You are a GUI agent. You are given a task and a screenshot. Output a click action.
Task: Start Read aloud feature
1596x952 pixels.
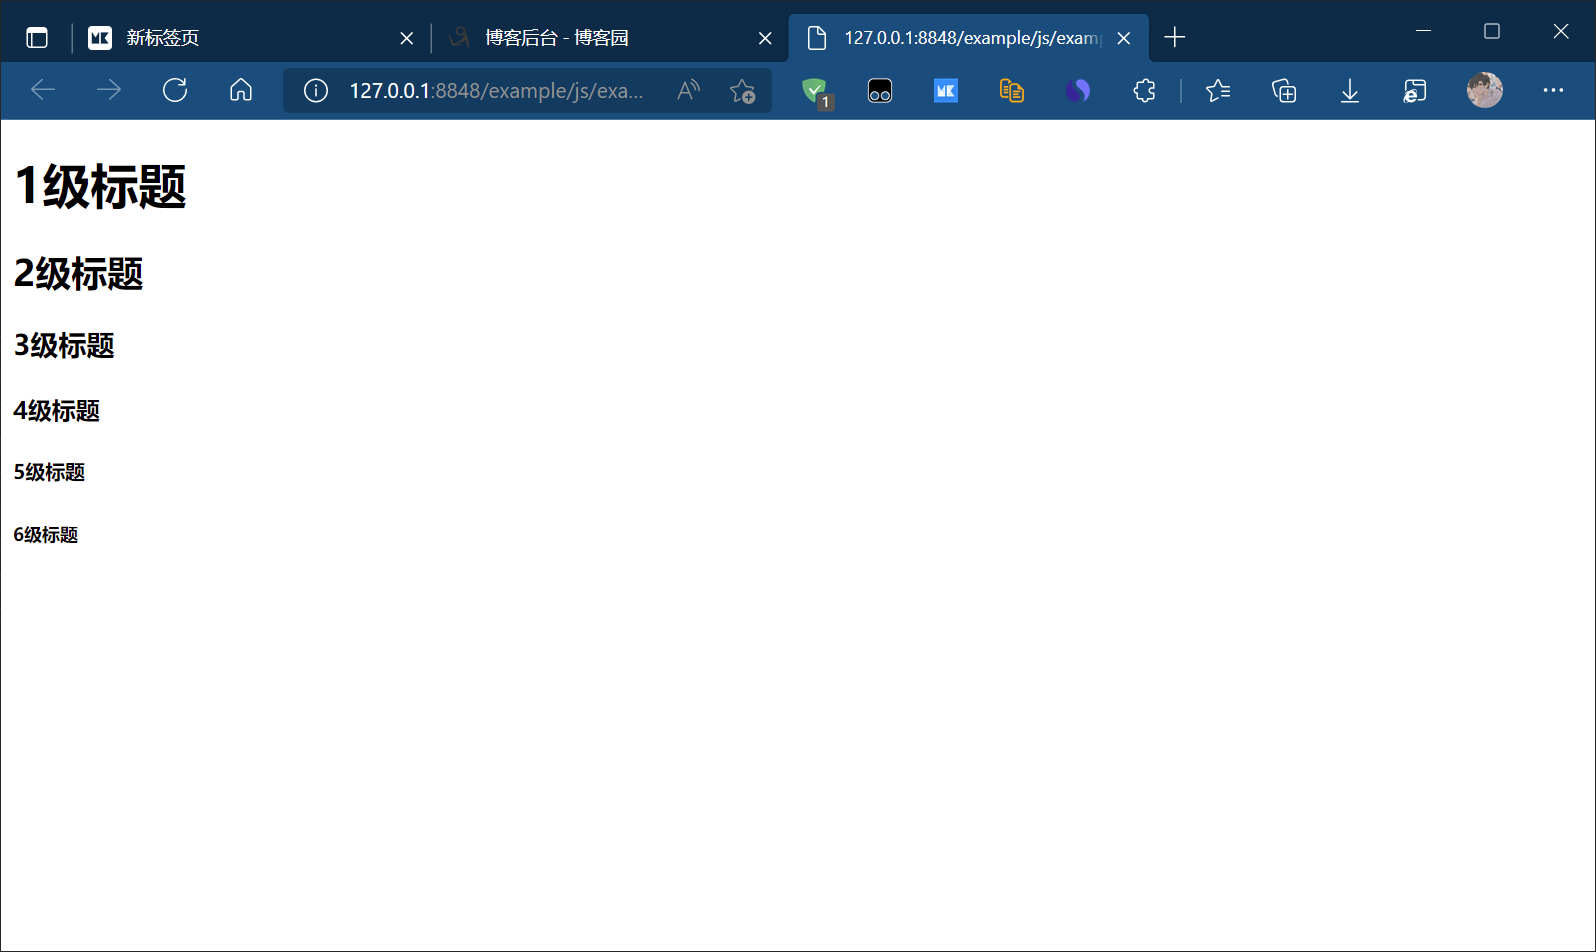click(x=689, y=91)
